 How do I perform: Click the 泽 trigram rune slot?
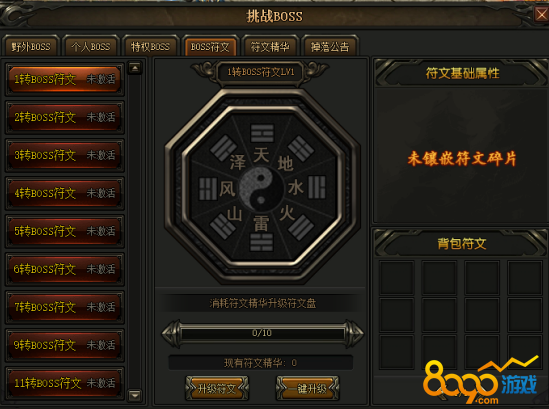(223, 148)
